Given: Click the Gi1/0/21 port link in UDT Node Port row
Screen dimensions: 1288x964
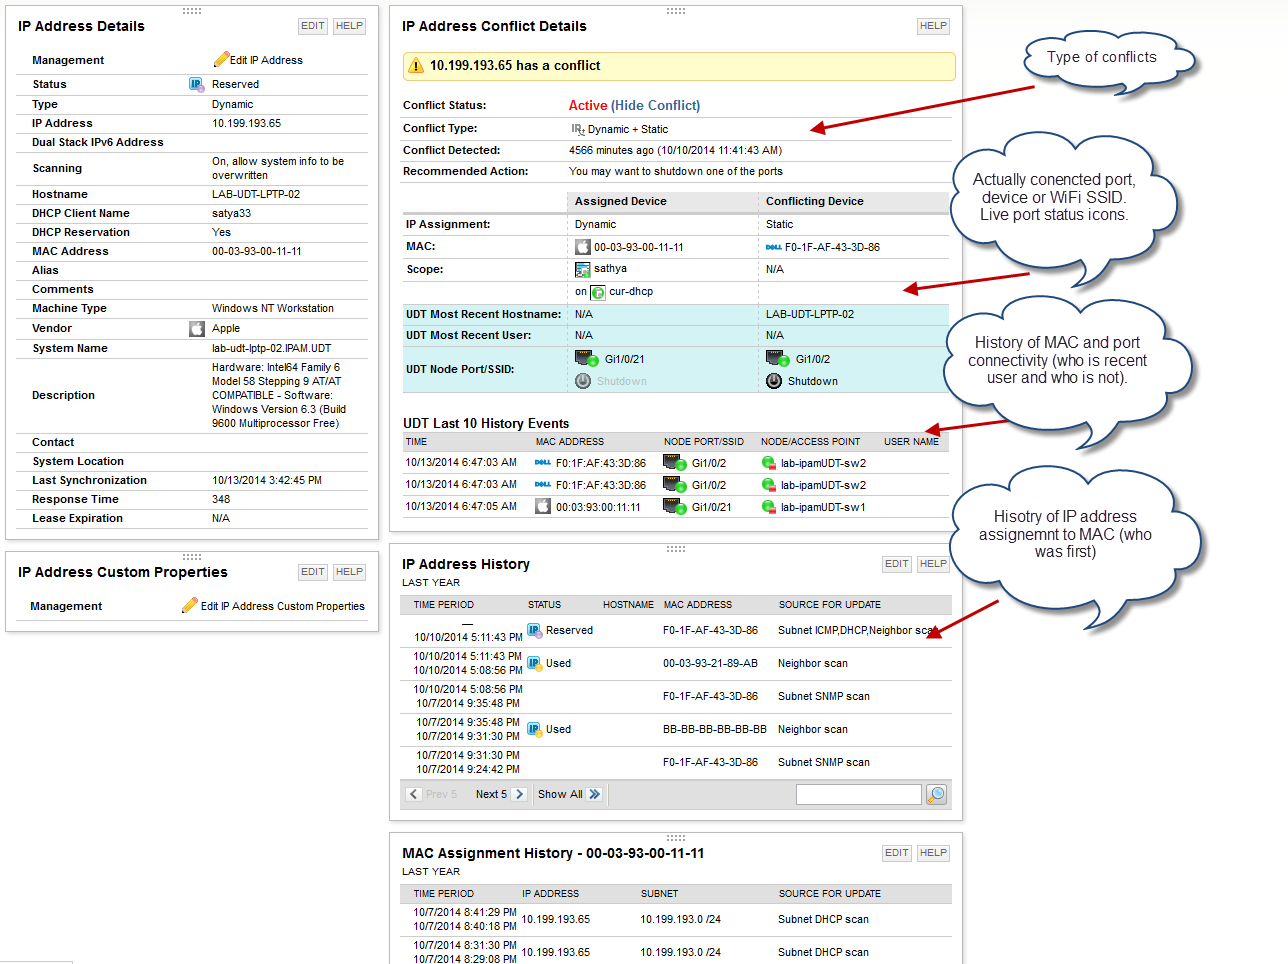Looking at the screenshot, I should (625, 359).
